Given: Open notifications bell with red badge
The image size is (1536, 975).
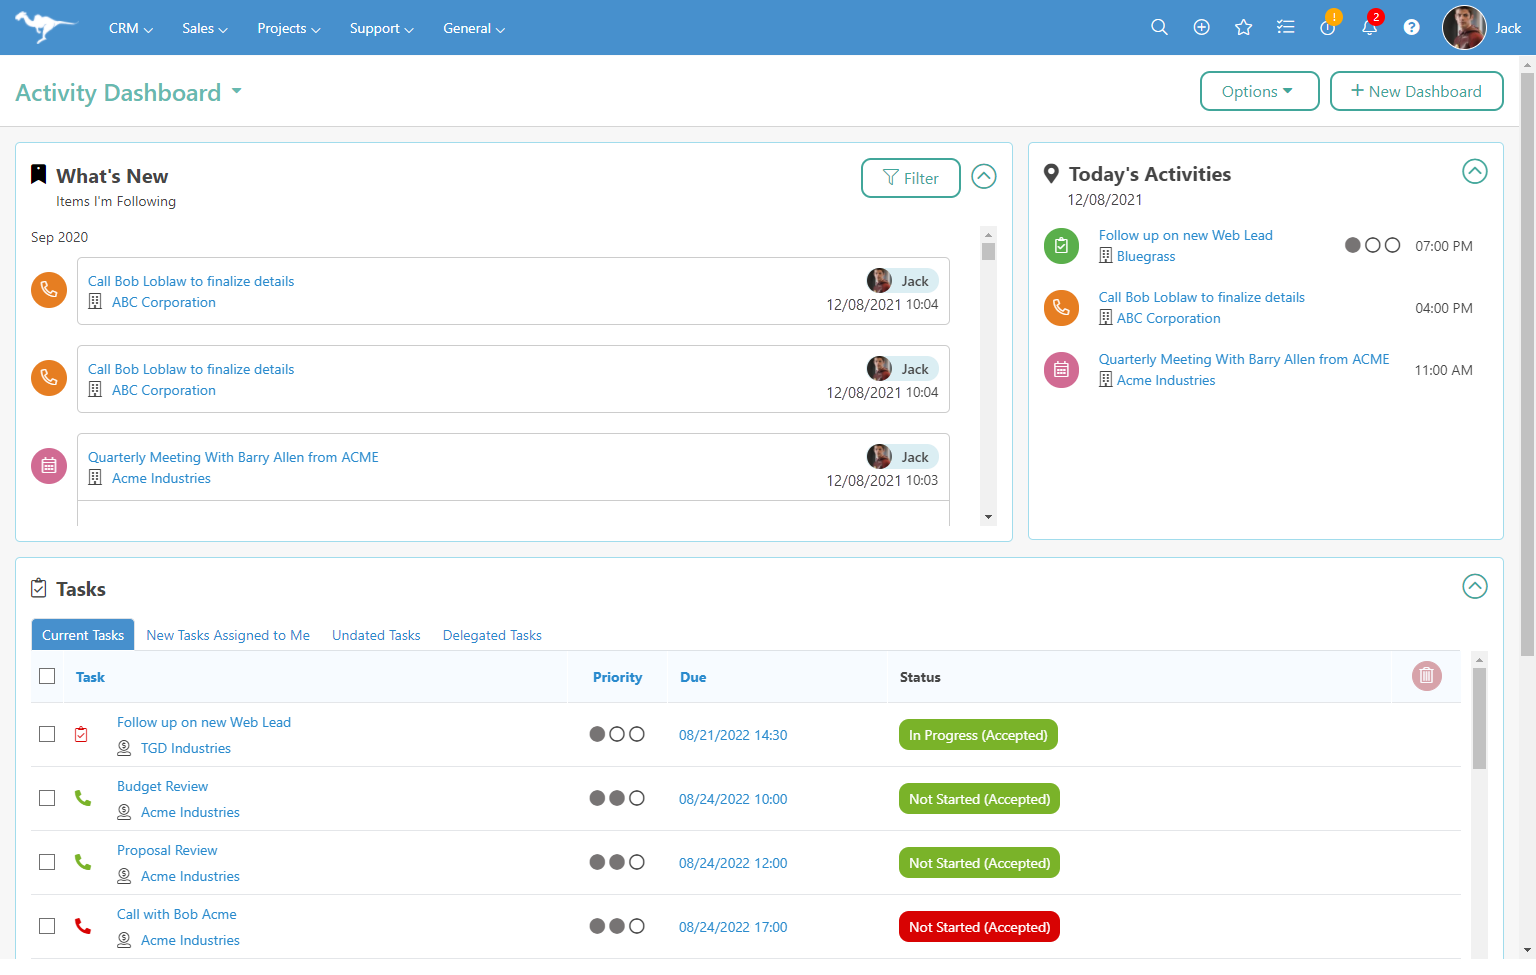Looking at the screenshot, I should [x=1369, y=28].
